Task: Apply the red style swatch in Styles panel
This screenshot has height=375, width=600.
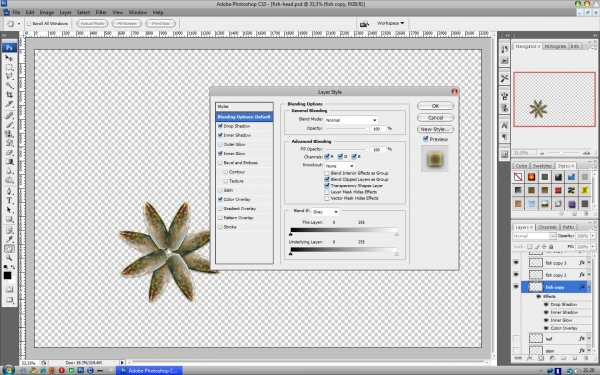Action: (558, 190)
